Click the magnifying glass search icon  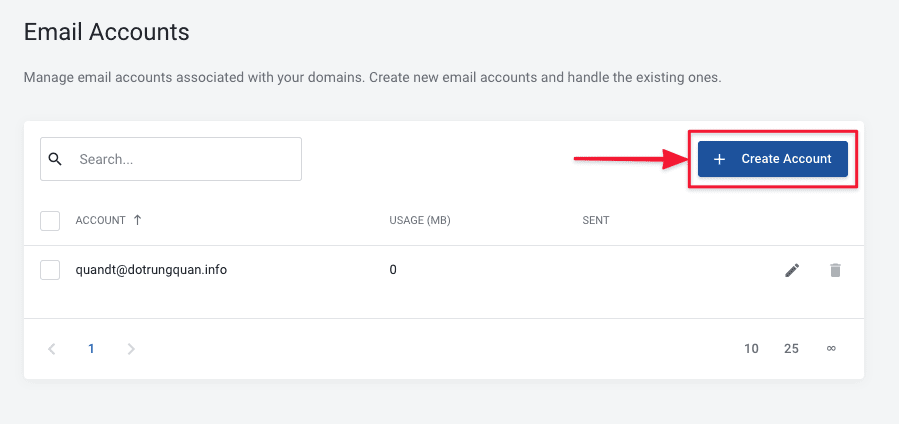coord(56,159)
